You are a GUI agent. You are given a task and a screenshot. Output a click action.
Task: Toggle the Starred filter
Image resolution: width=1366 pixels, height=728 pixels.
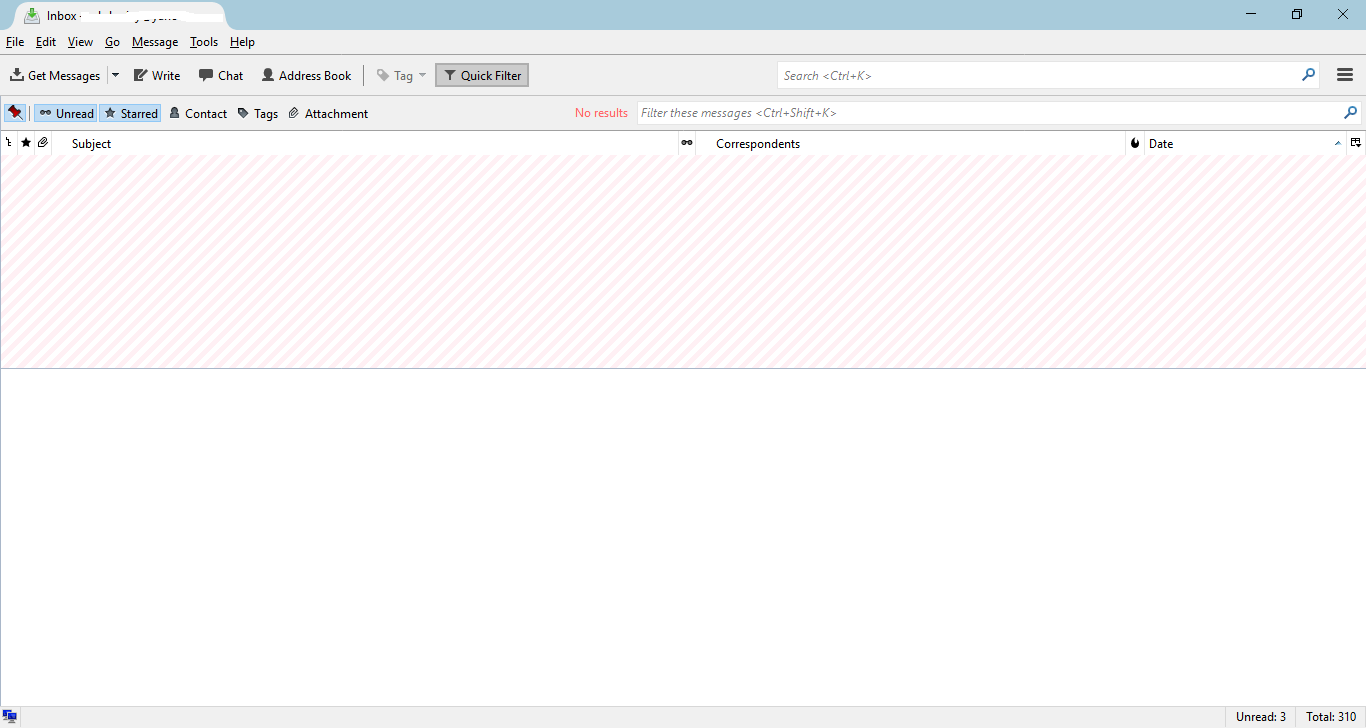point(130,113)
